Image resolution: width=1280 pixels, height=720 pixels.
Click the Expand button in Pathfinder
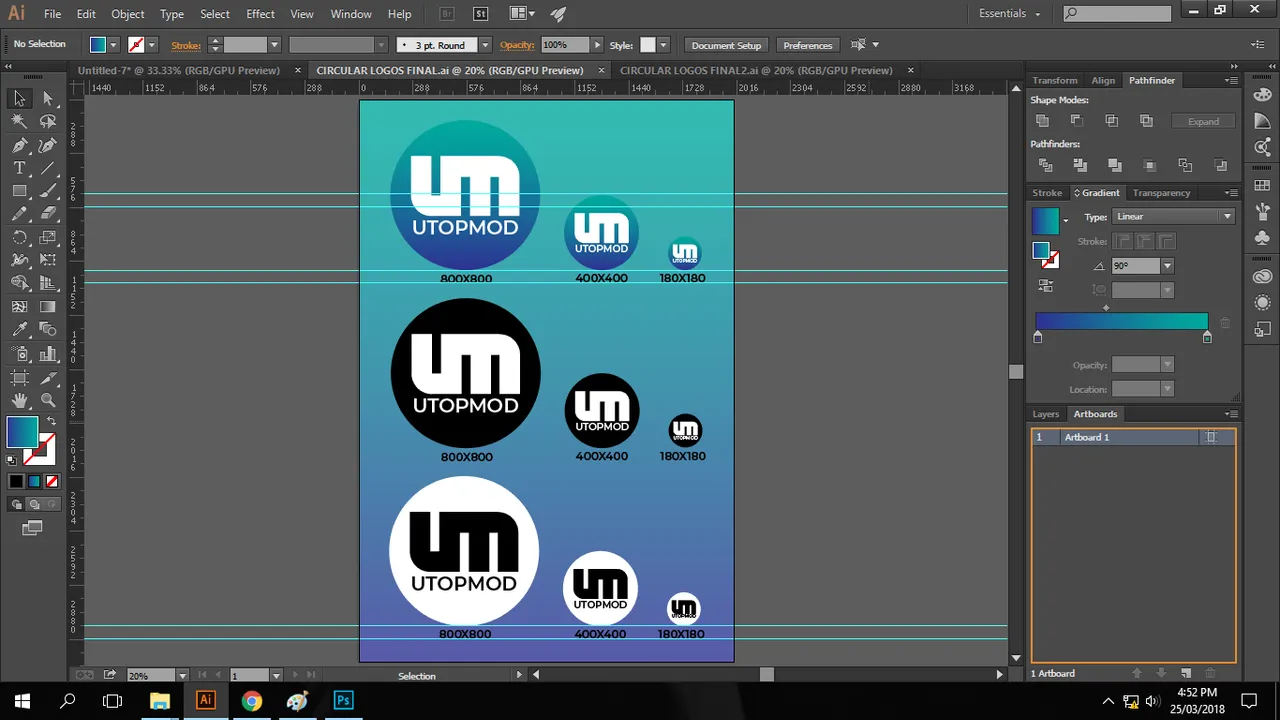click(1203, 121)
